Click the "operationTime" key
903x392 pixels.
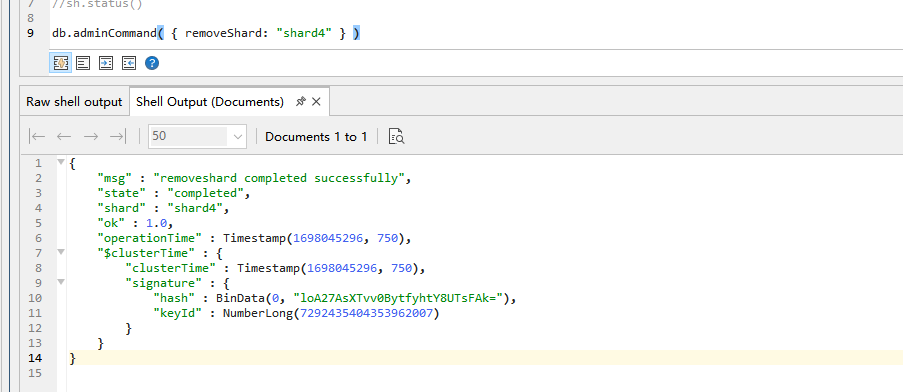(x=150, y=238)
